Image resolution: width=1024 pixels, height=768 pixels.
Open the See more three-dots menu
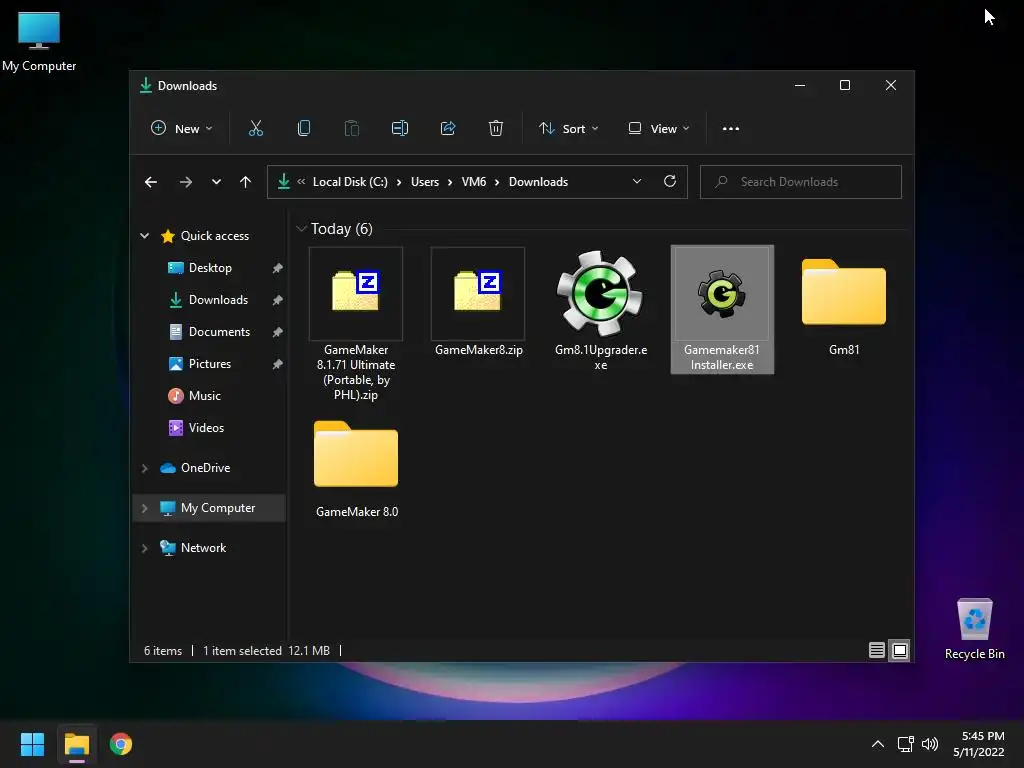point(731,129)
